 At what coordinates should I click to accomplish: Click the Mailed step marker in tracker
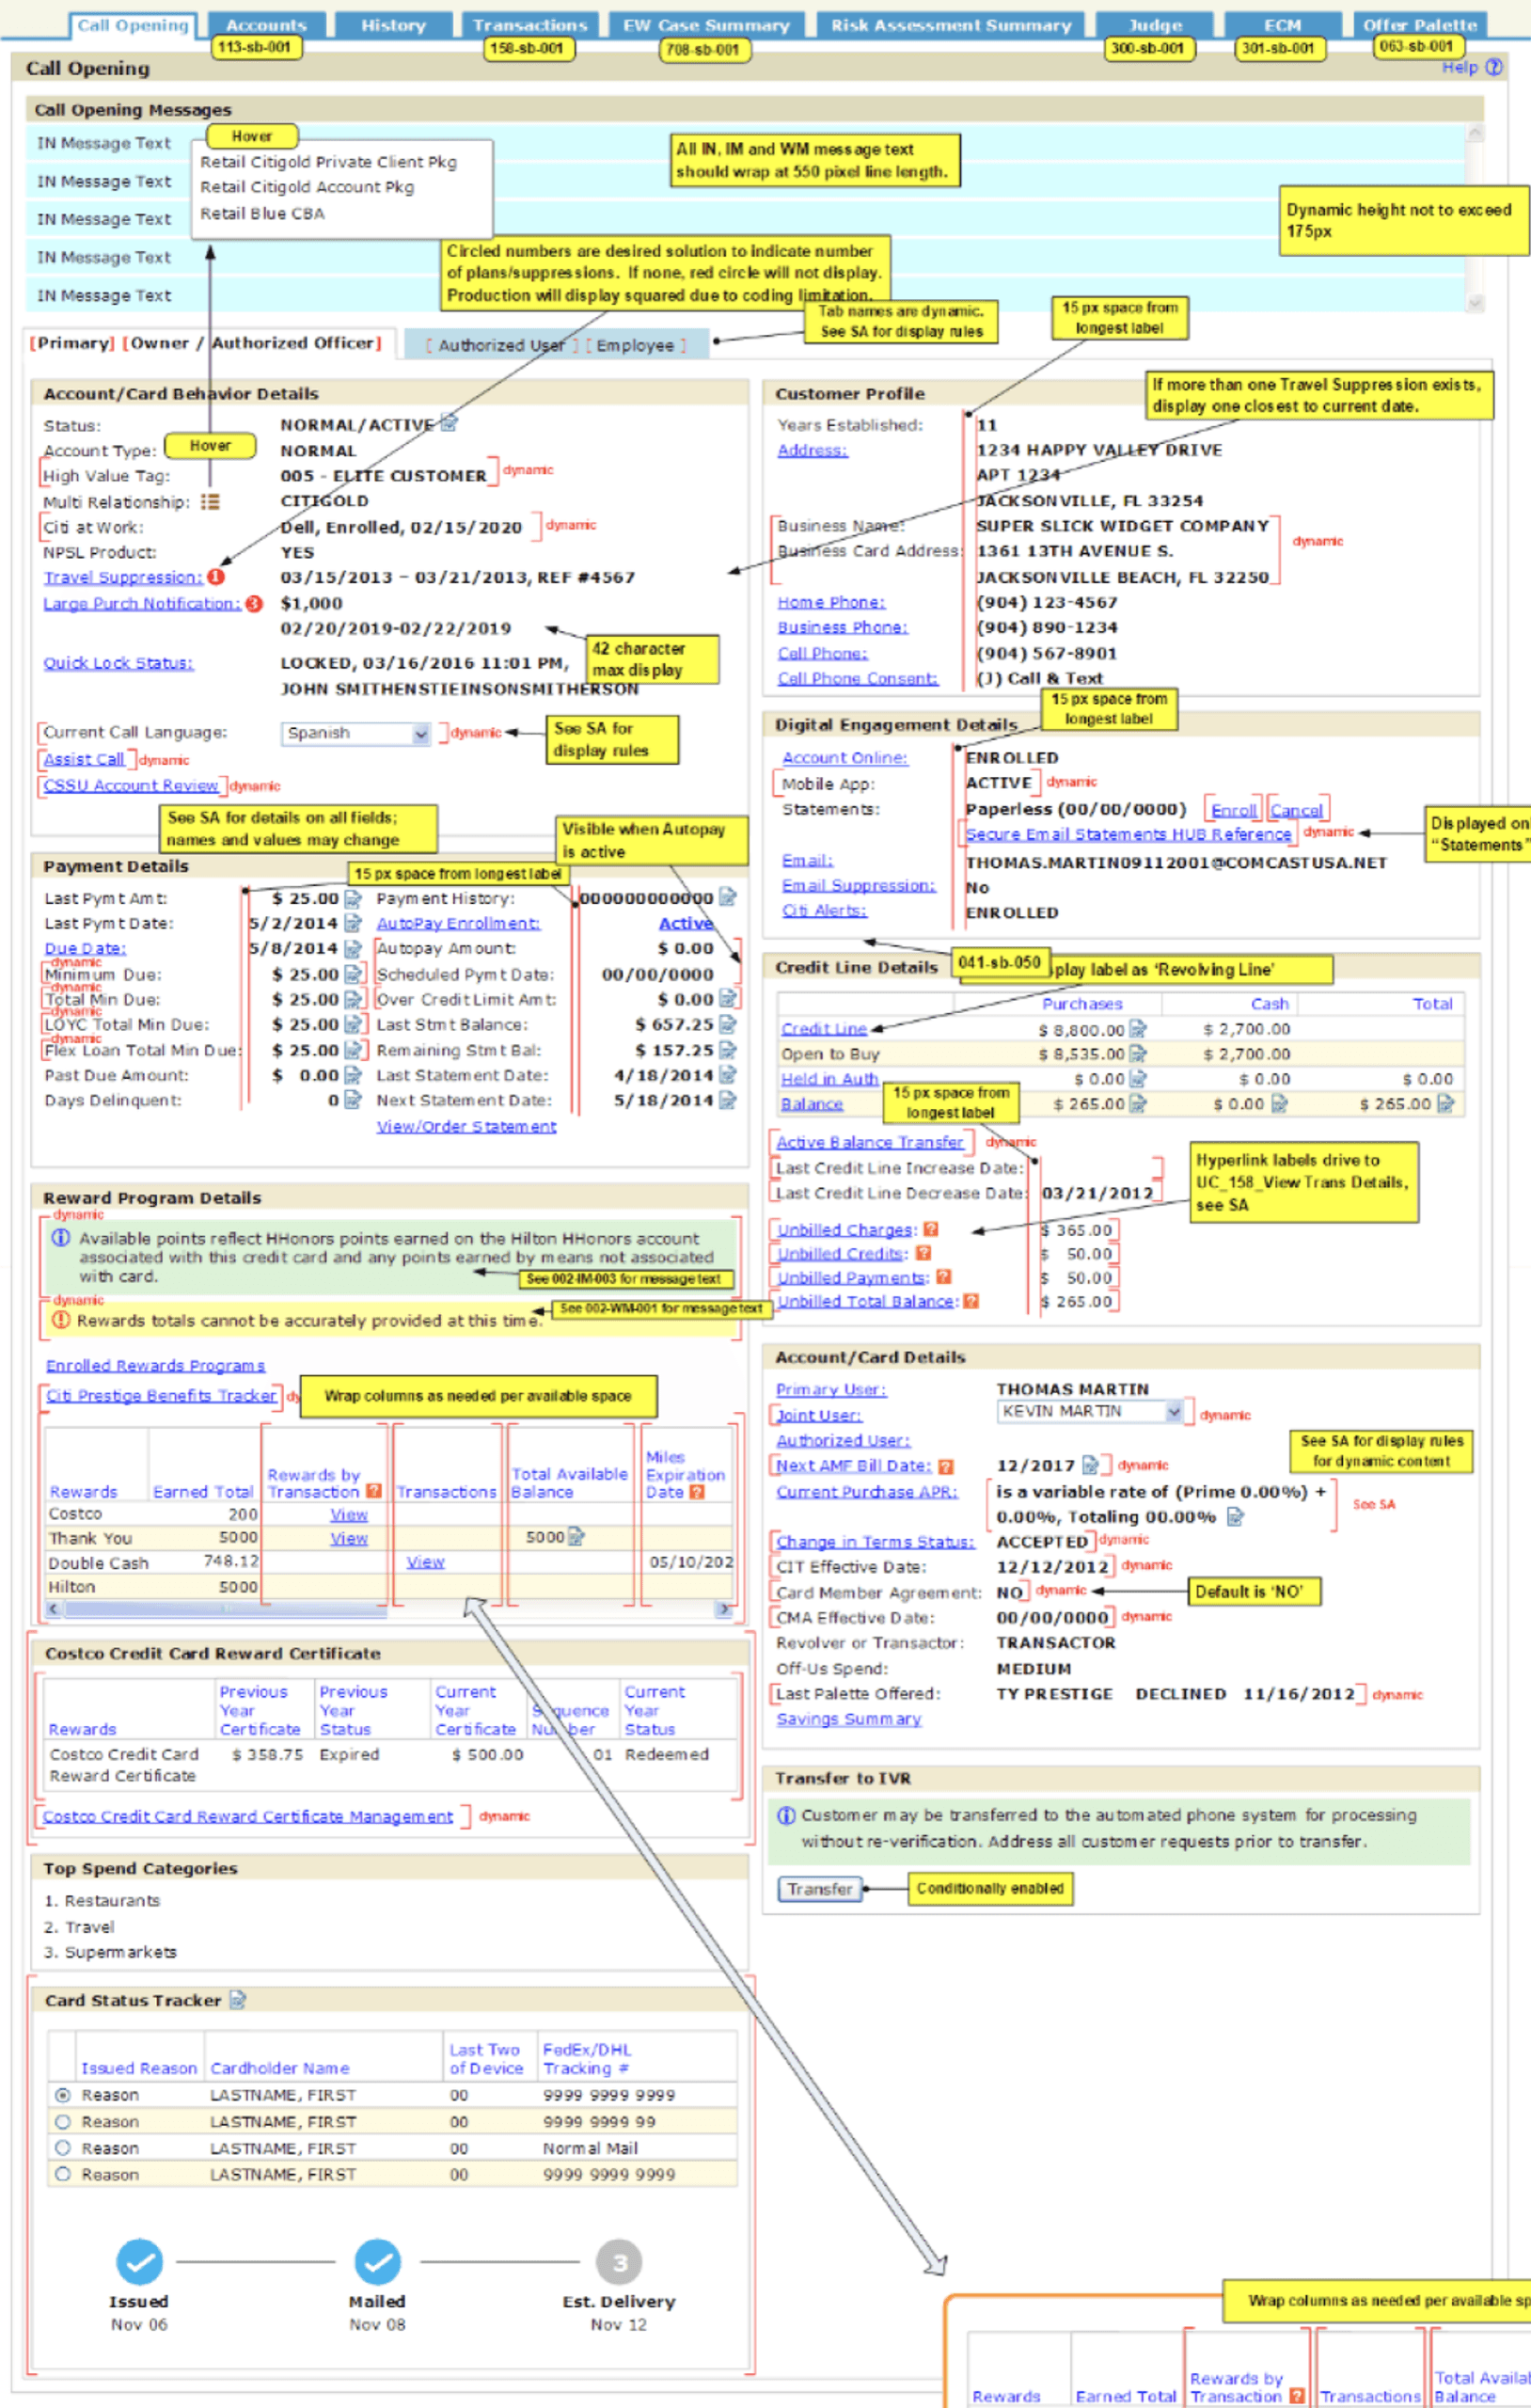377,2262
